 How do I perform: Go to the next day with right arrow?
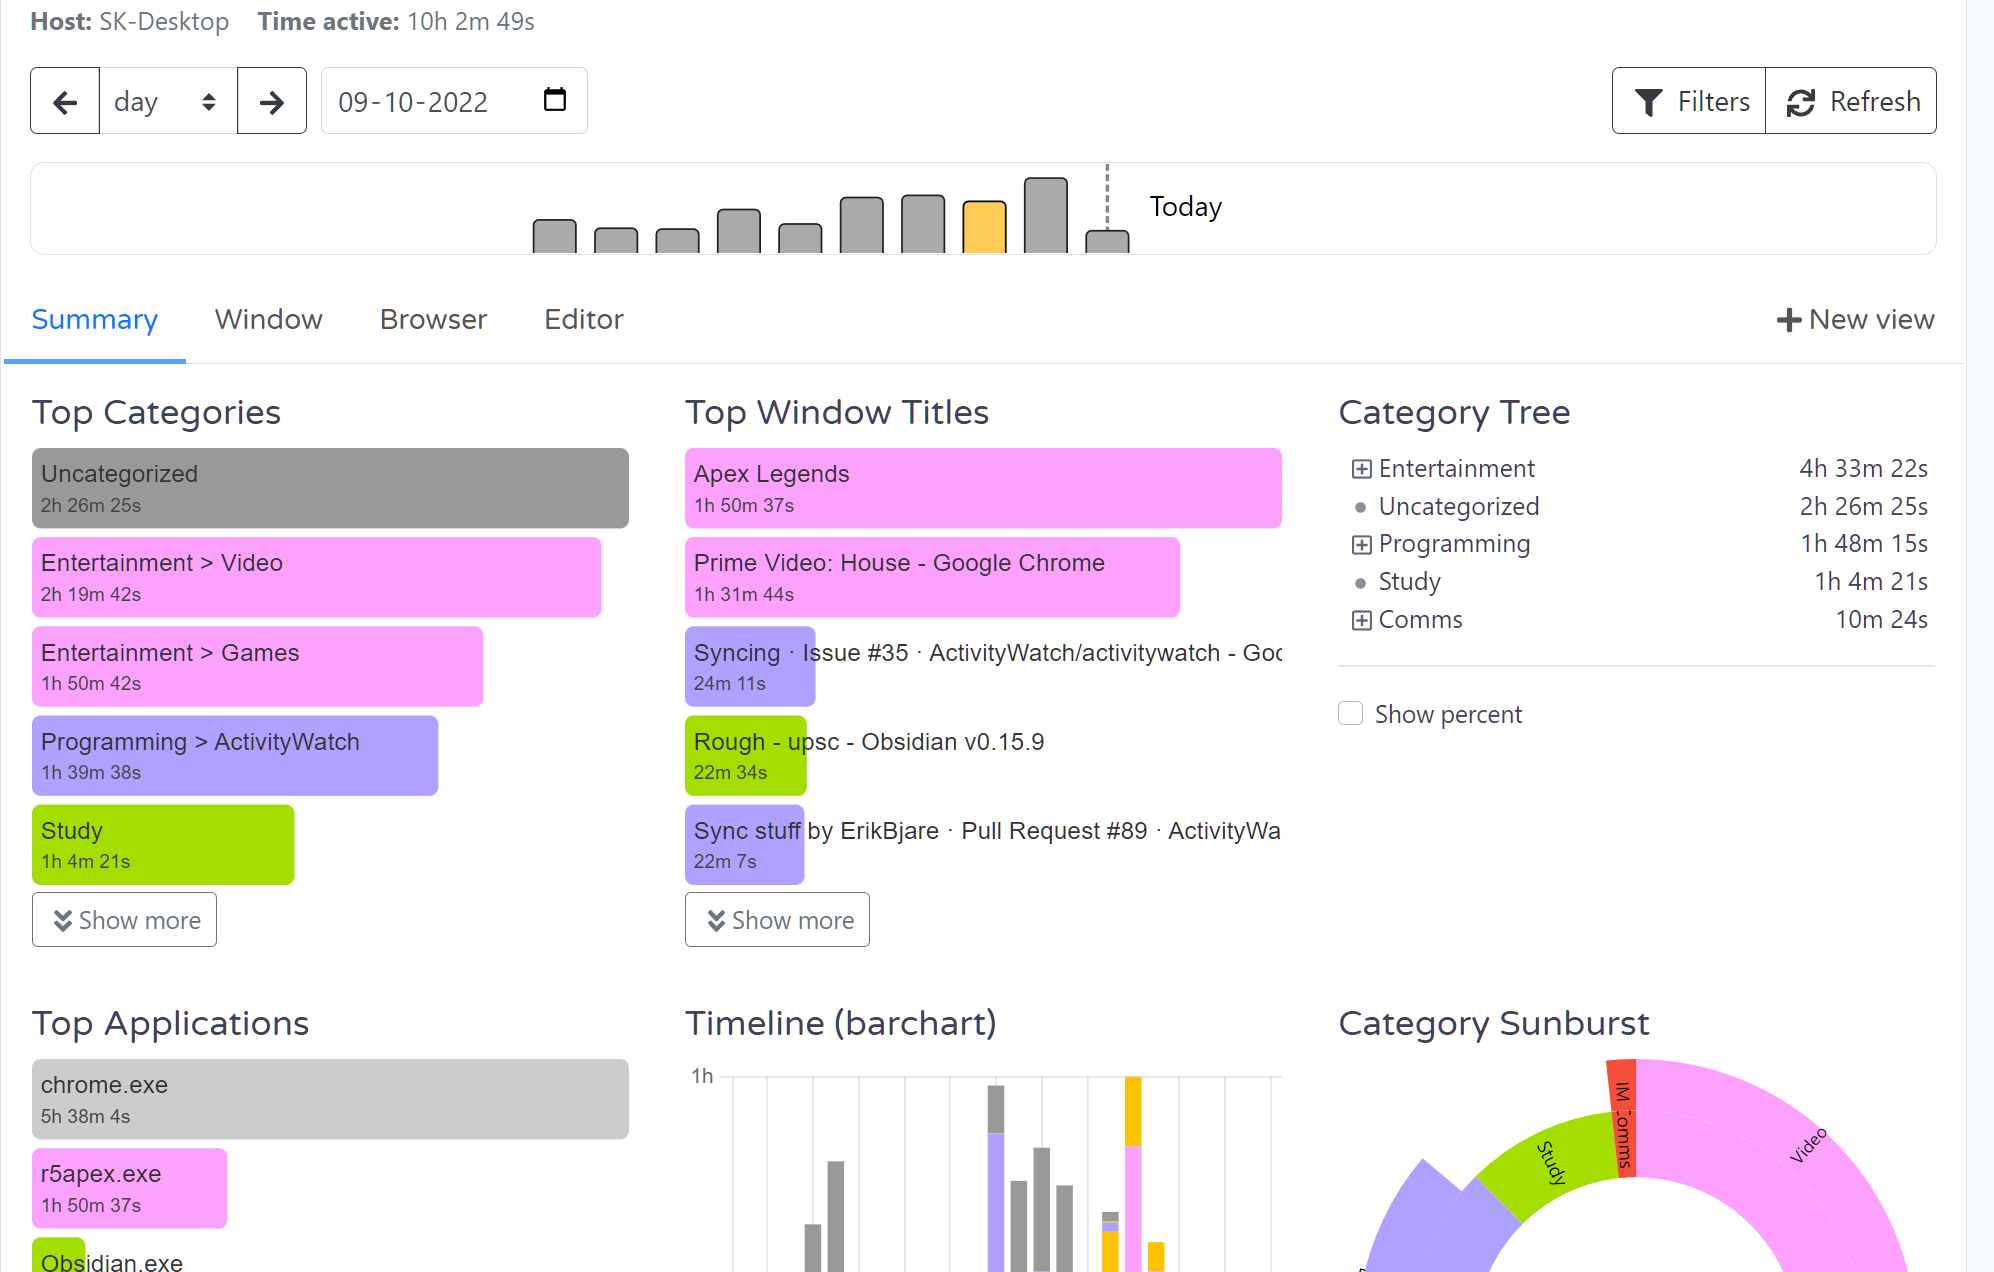click(271, 101)
